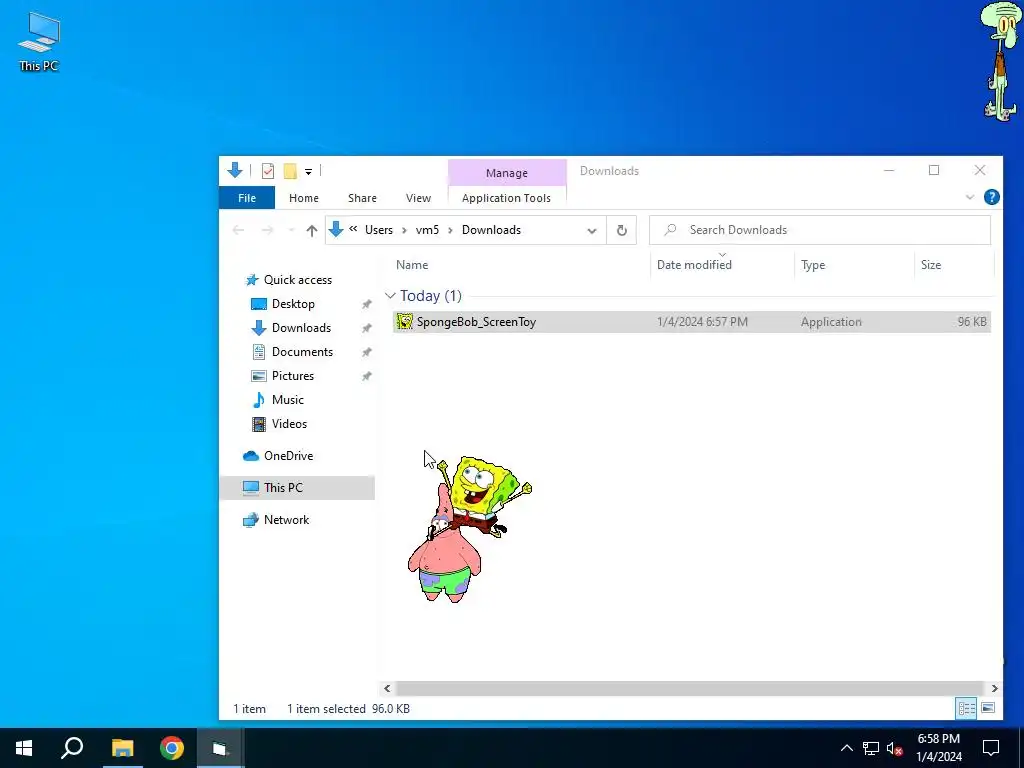Screen dimensions: 1024x768
Task: Click Users in the address path
Action: point(379,230)
